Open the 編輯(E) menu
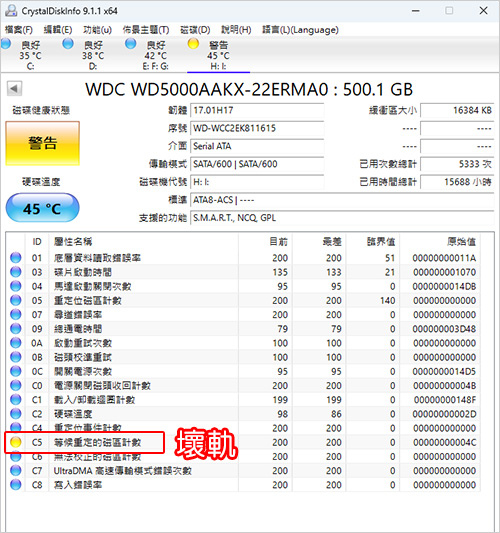This screenshot has width=500, height=533. (58, 30)
